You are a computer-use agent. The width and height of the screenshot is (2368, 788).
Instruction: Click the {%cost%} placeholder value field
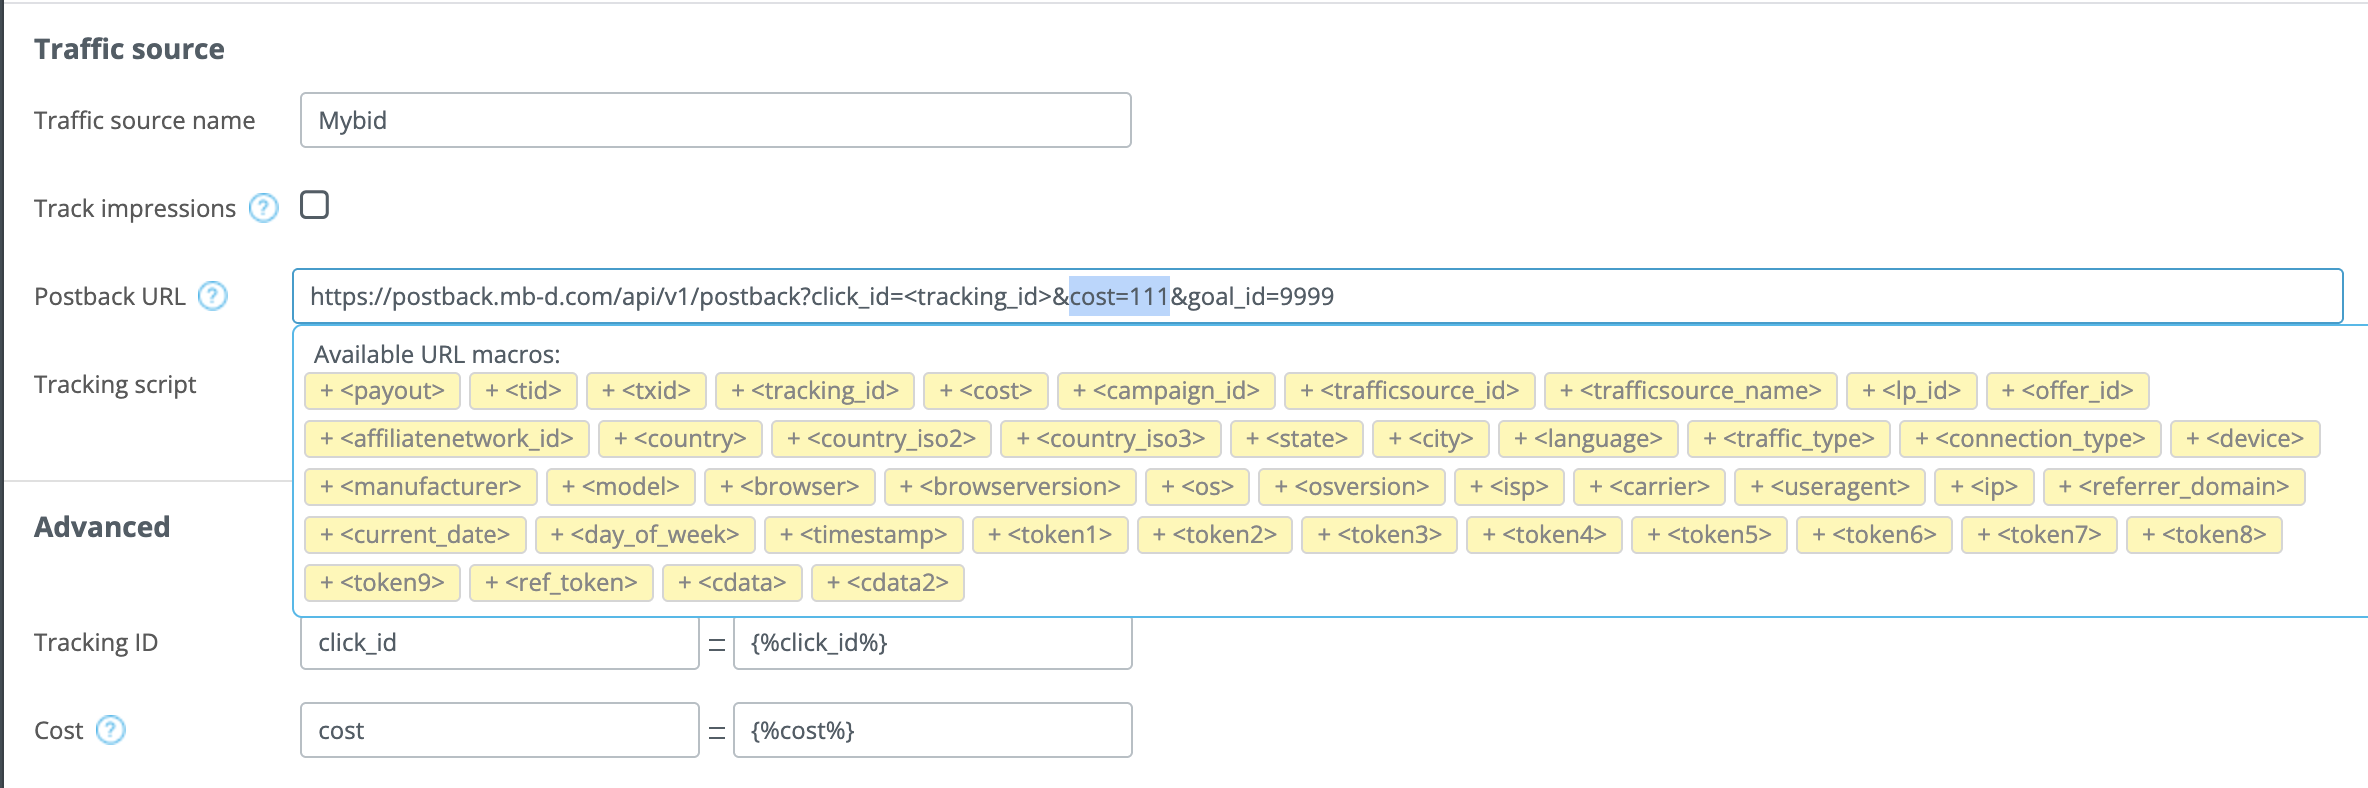(932, 731)
